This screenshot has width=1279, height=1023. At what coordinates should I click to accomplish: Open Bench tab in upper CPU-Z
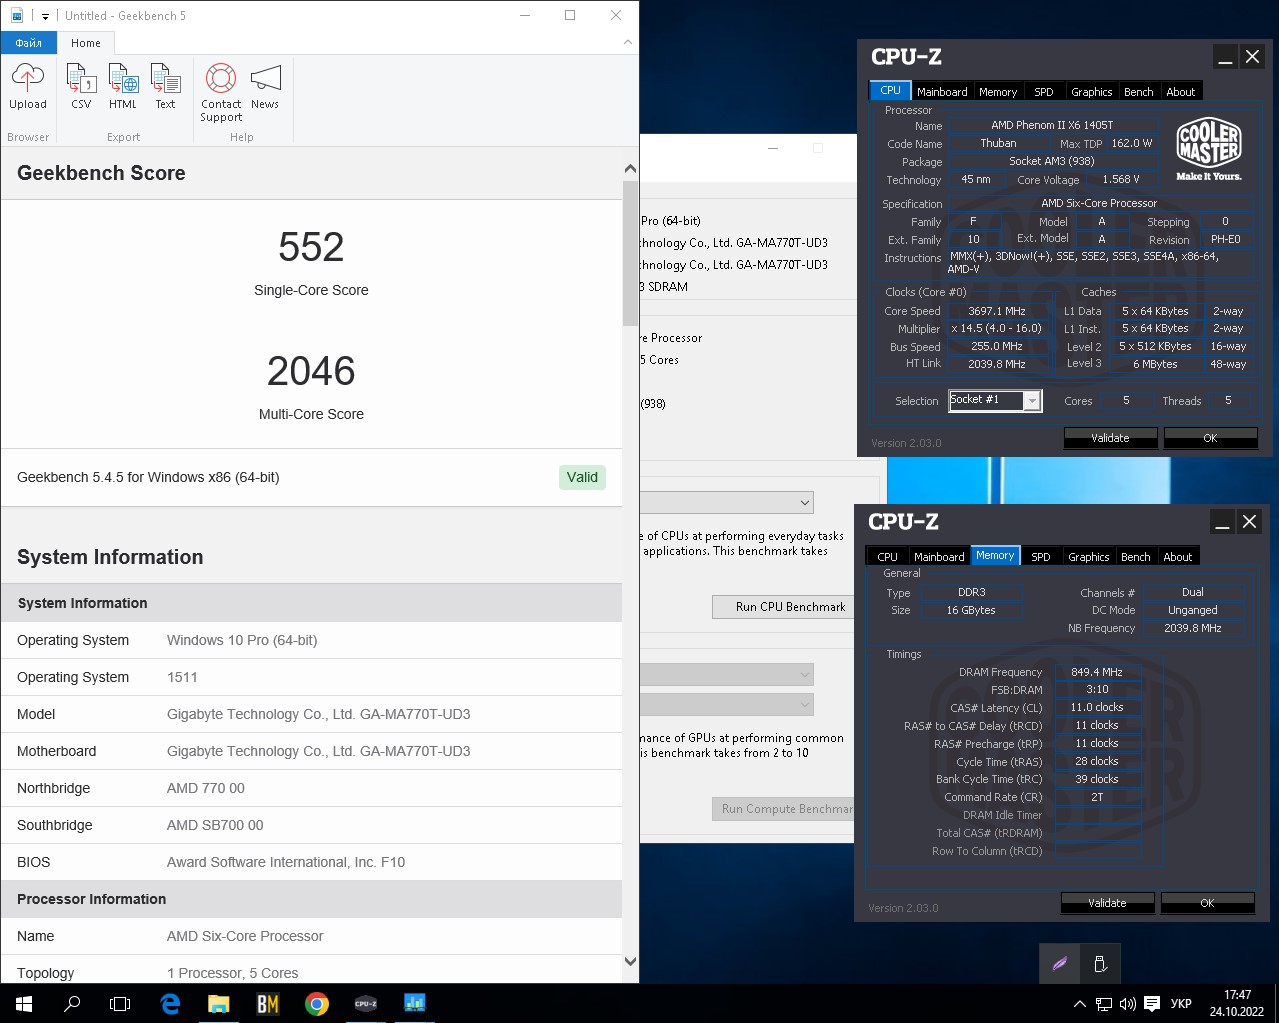[x=1138, y=91]
